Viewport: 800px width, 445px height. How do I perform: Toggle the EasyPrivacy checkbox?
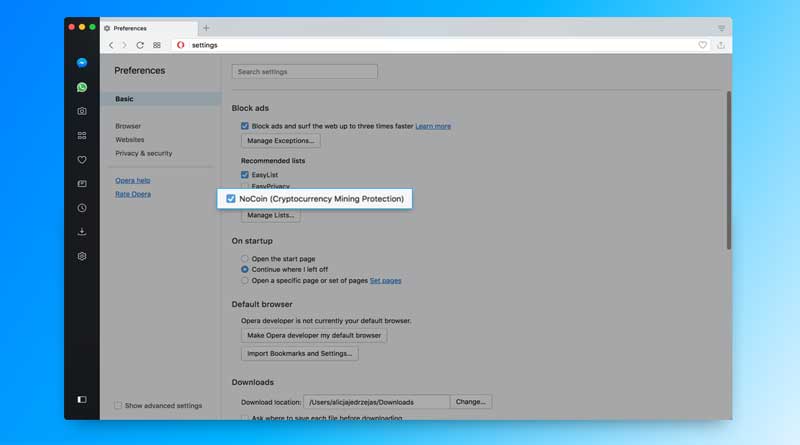coord(245,186)
